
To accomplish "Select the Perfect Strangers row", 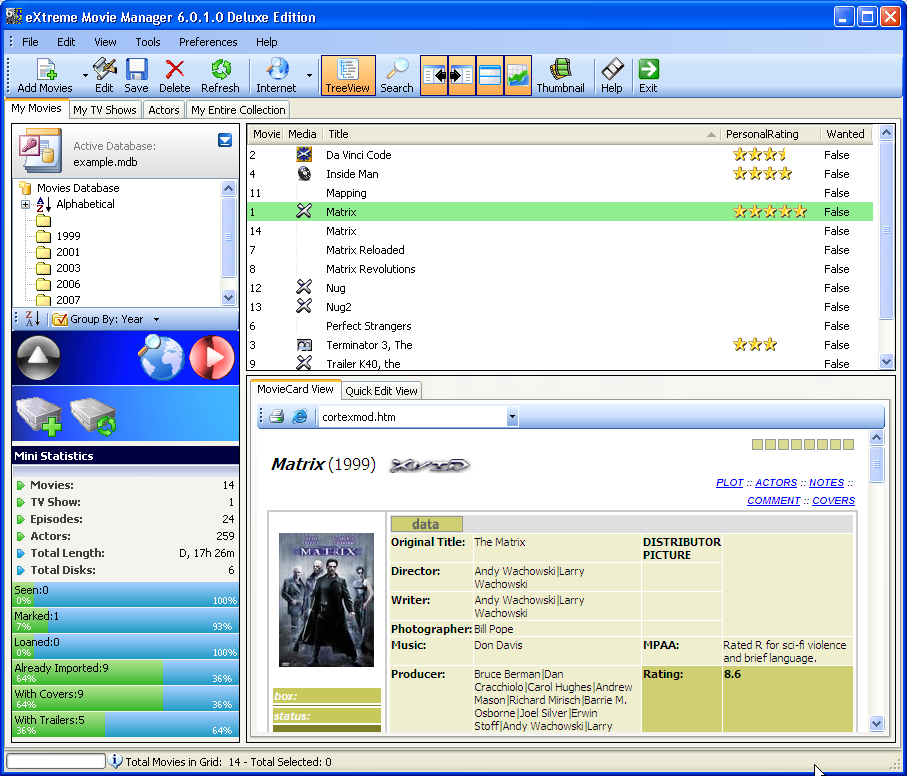I will (x=560, y=326).
